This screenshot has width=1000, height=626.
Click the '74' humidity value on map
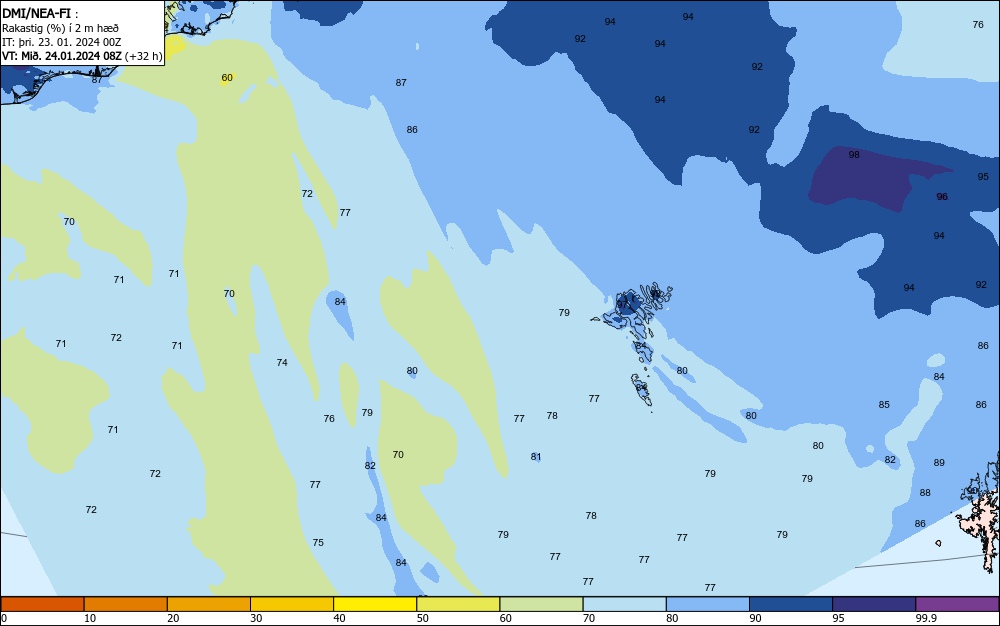tap(282, 362)
